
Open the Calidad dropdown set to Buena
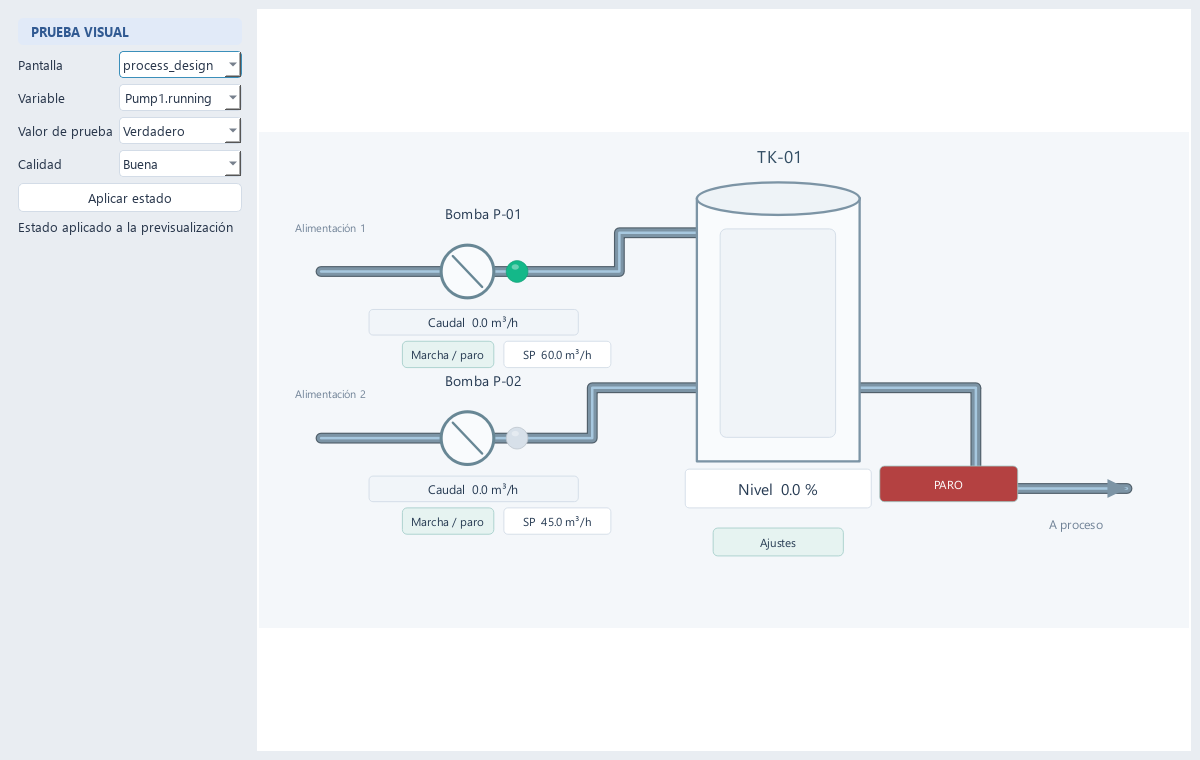[180, 164]
